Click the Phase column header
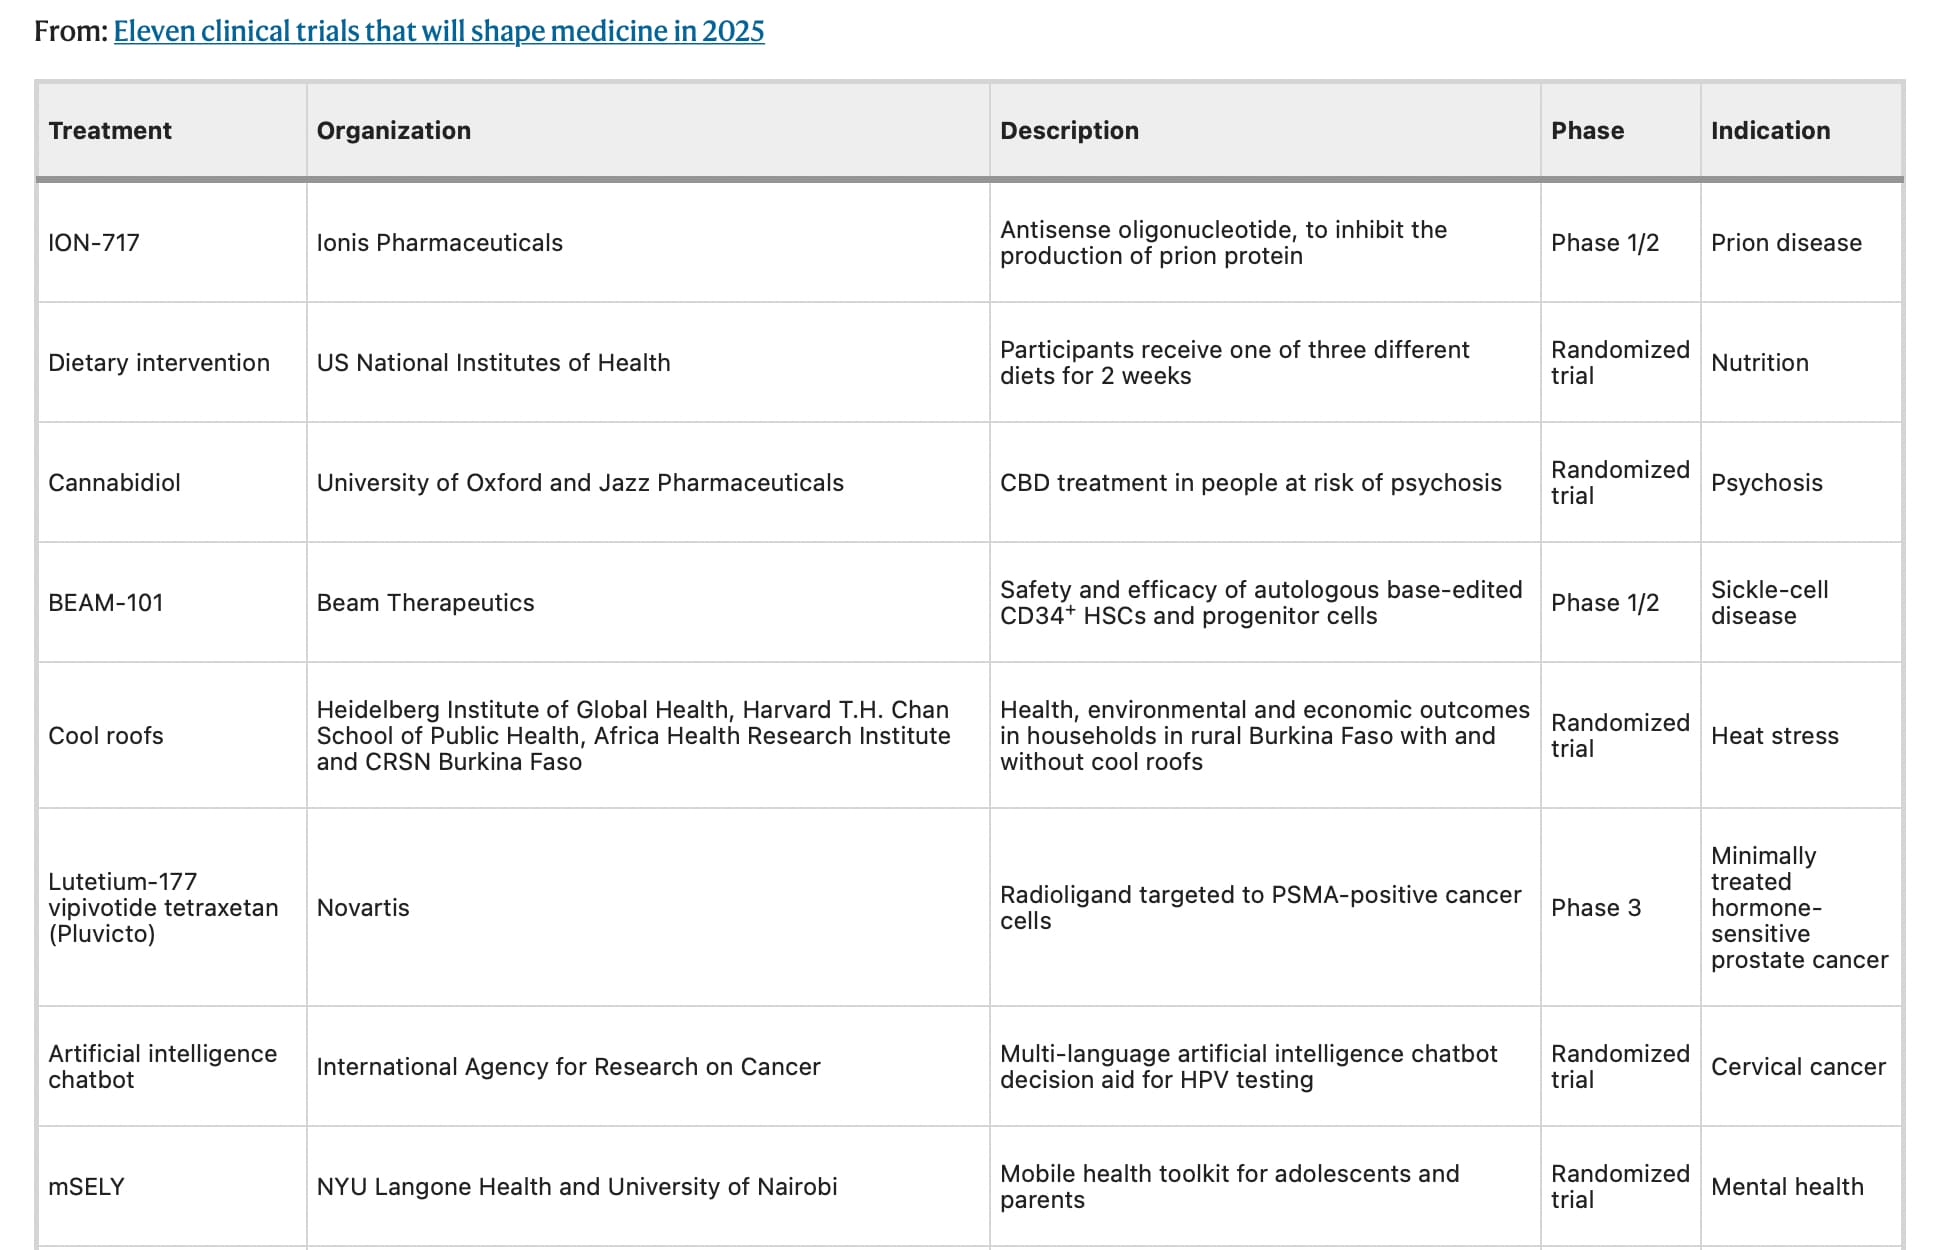The image size is (1948, 1250). pos(1620,130)
